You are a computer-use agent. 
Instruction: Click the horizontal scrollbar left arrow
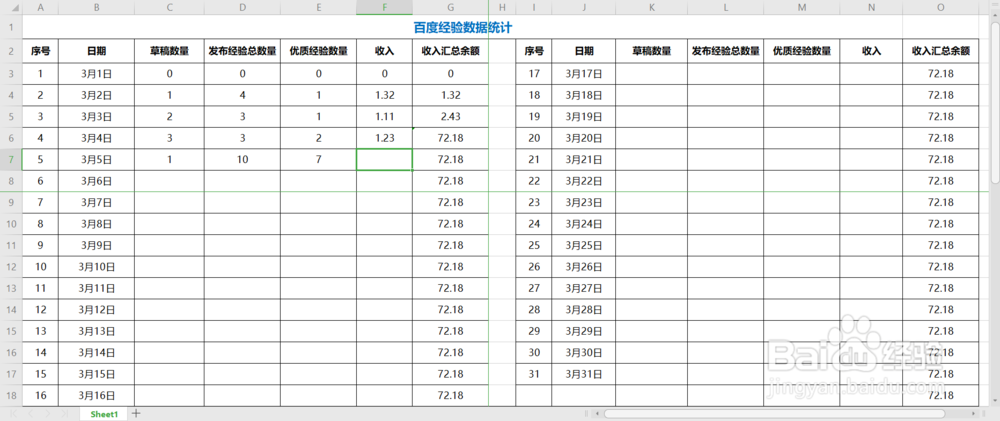596,413
